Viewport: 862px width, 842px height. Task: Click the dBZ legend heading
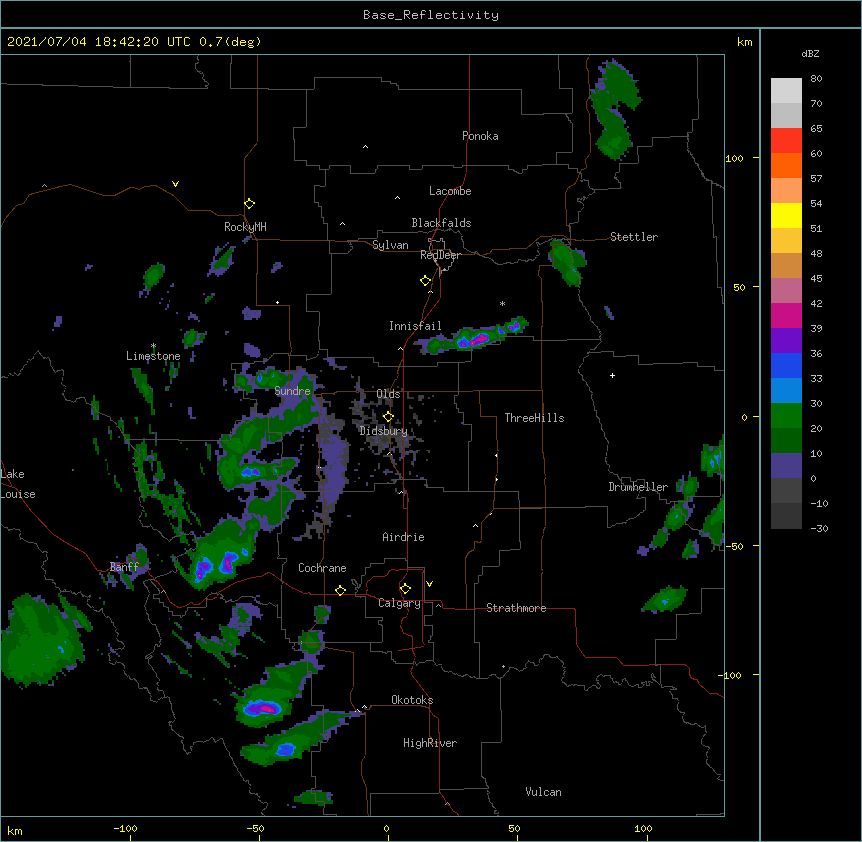810,53
